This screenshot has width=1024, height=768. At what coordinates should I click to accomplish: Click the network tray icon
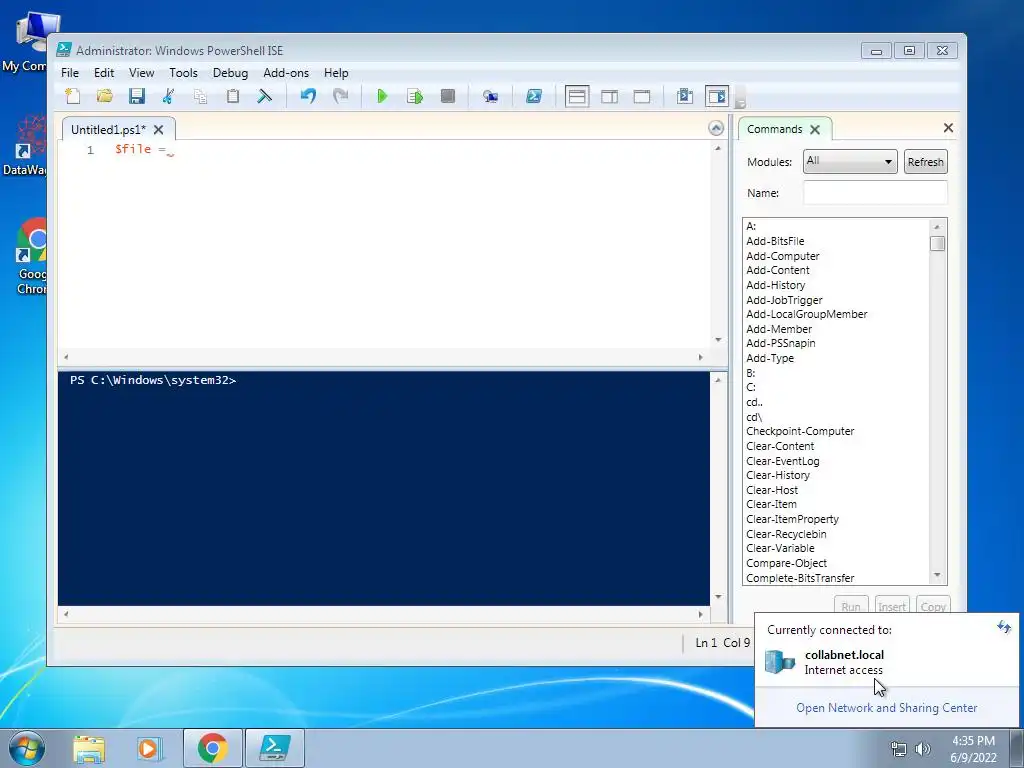tap(899, 749)
